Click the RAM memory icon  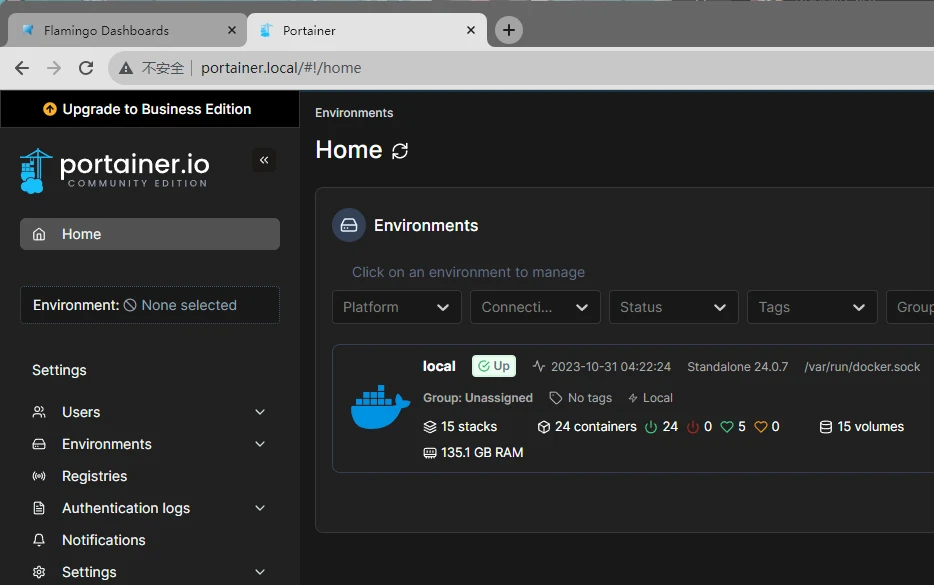coord(429,453)
